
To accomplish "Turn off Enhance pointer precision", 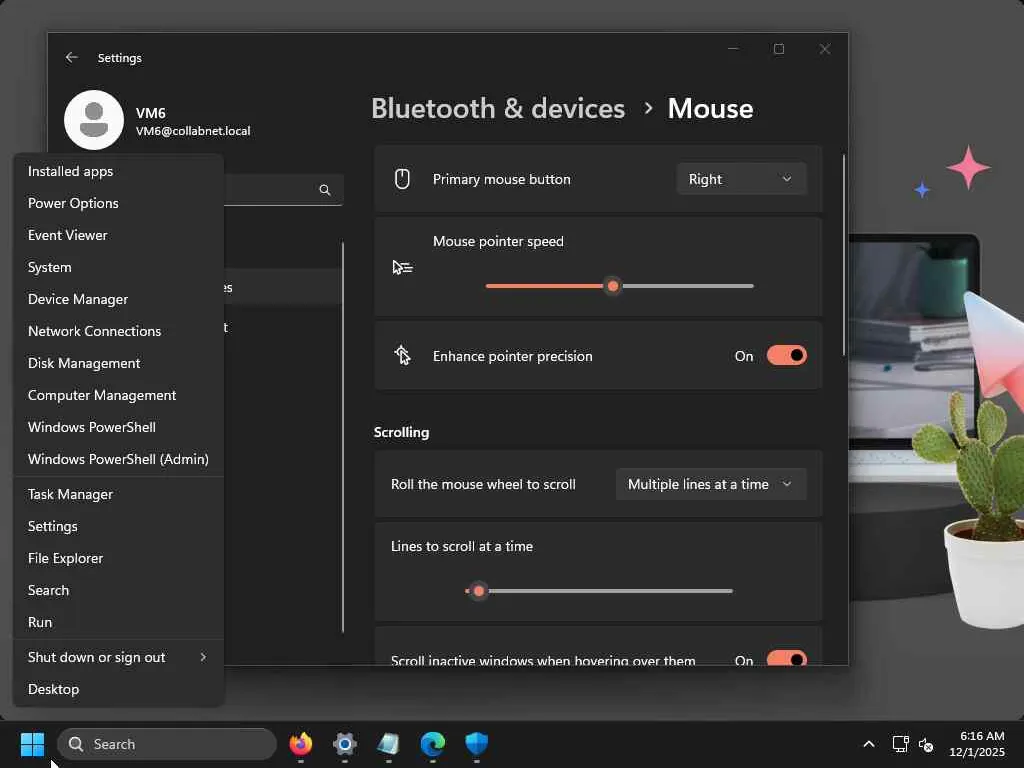I will point(786,356).
